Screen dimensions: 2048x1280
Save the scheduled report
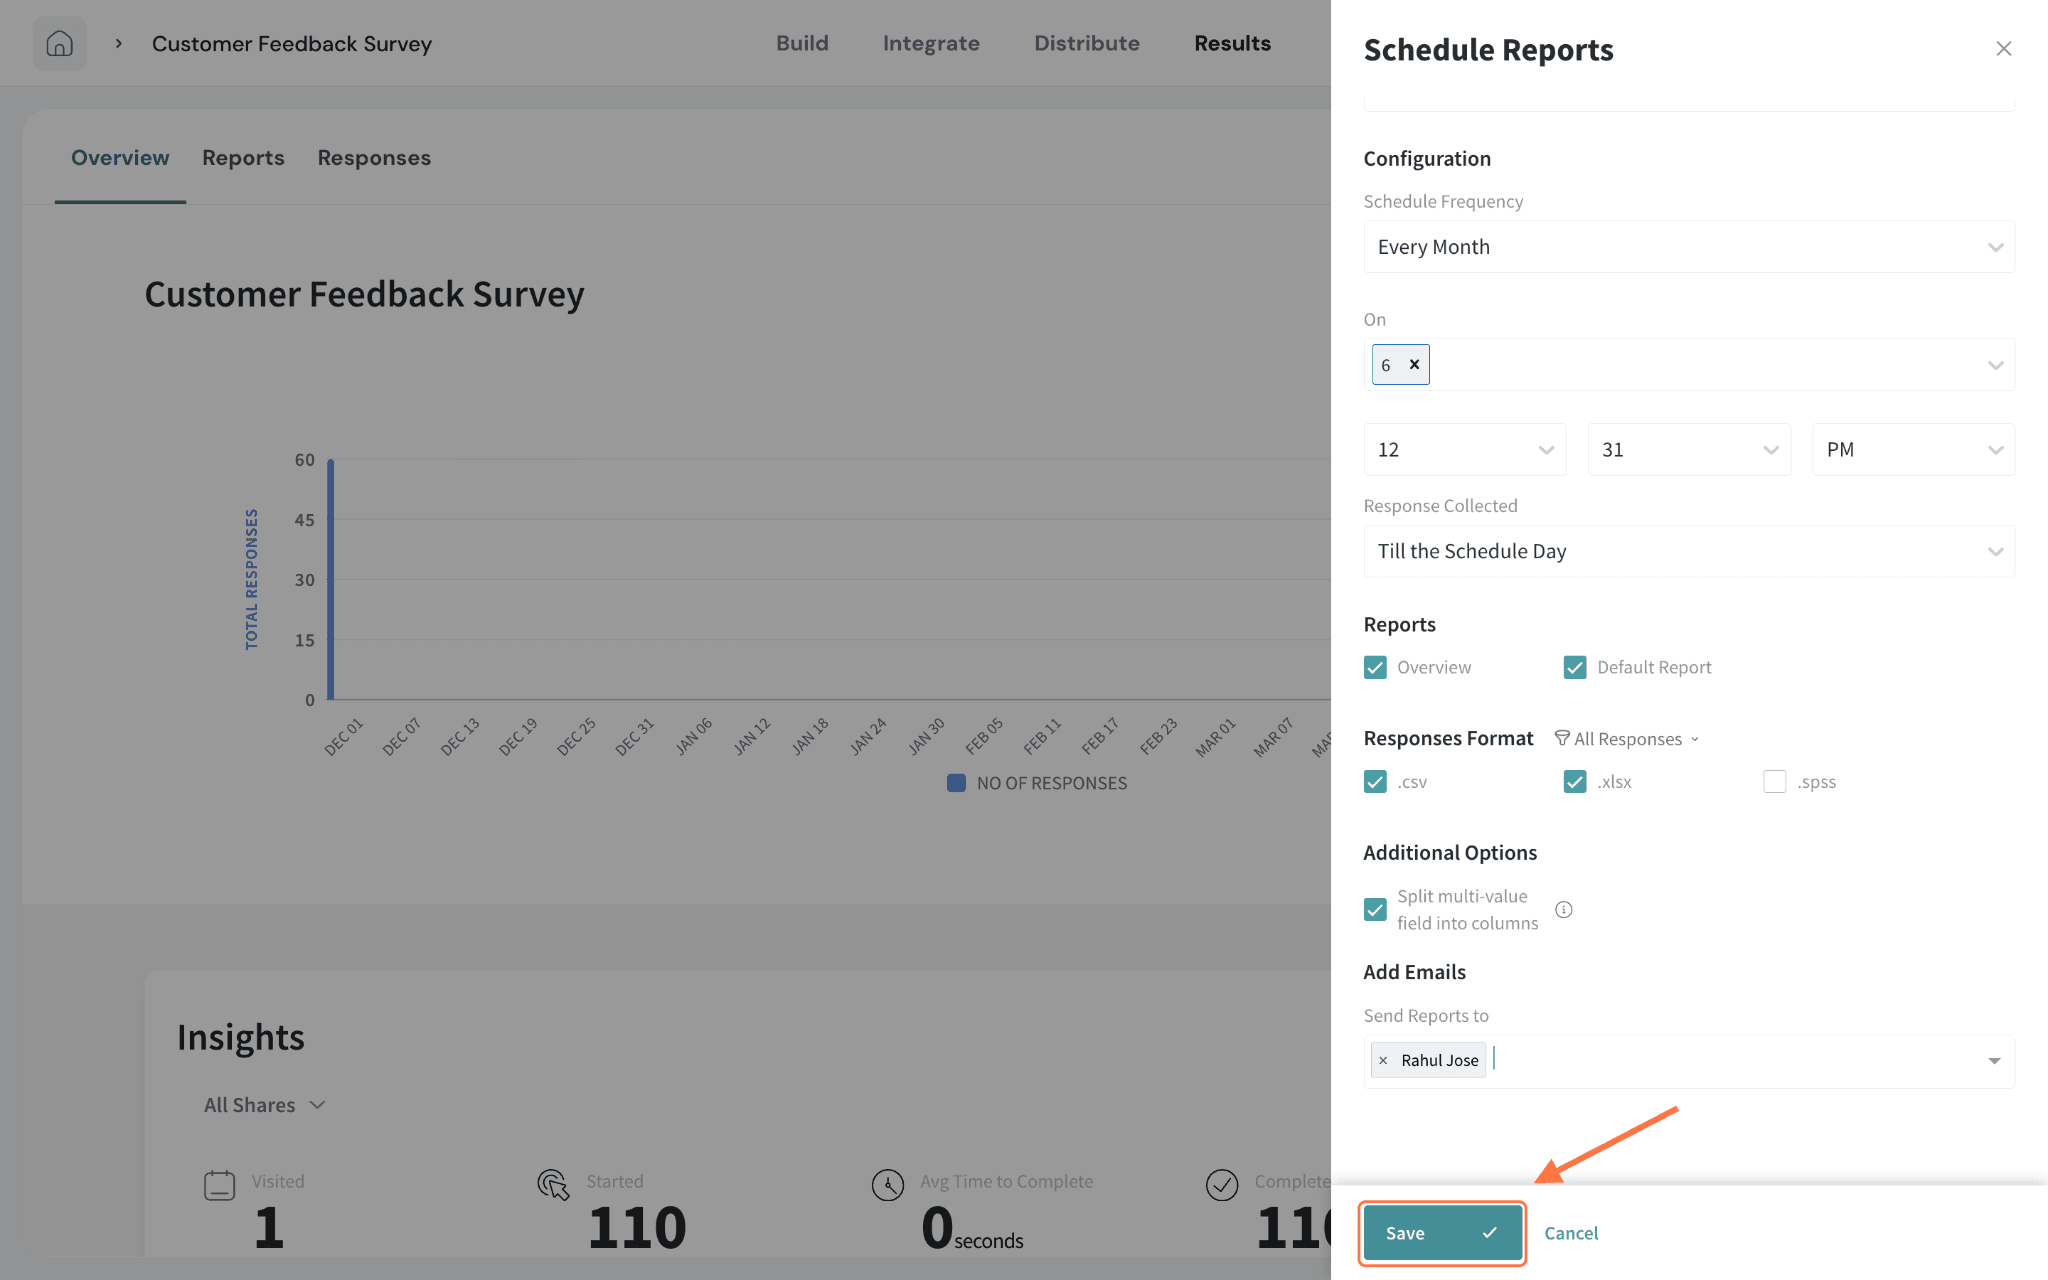1442,1233
